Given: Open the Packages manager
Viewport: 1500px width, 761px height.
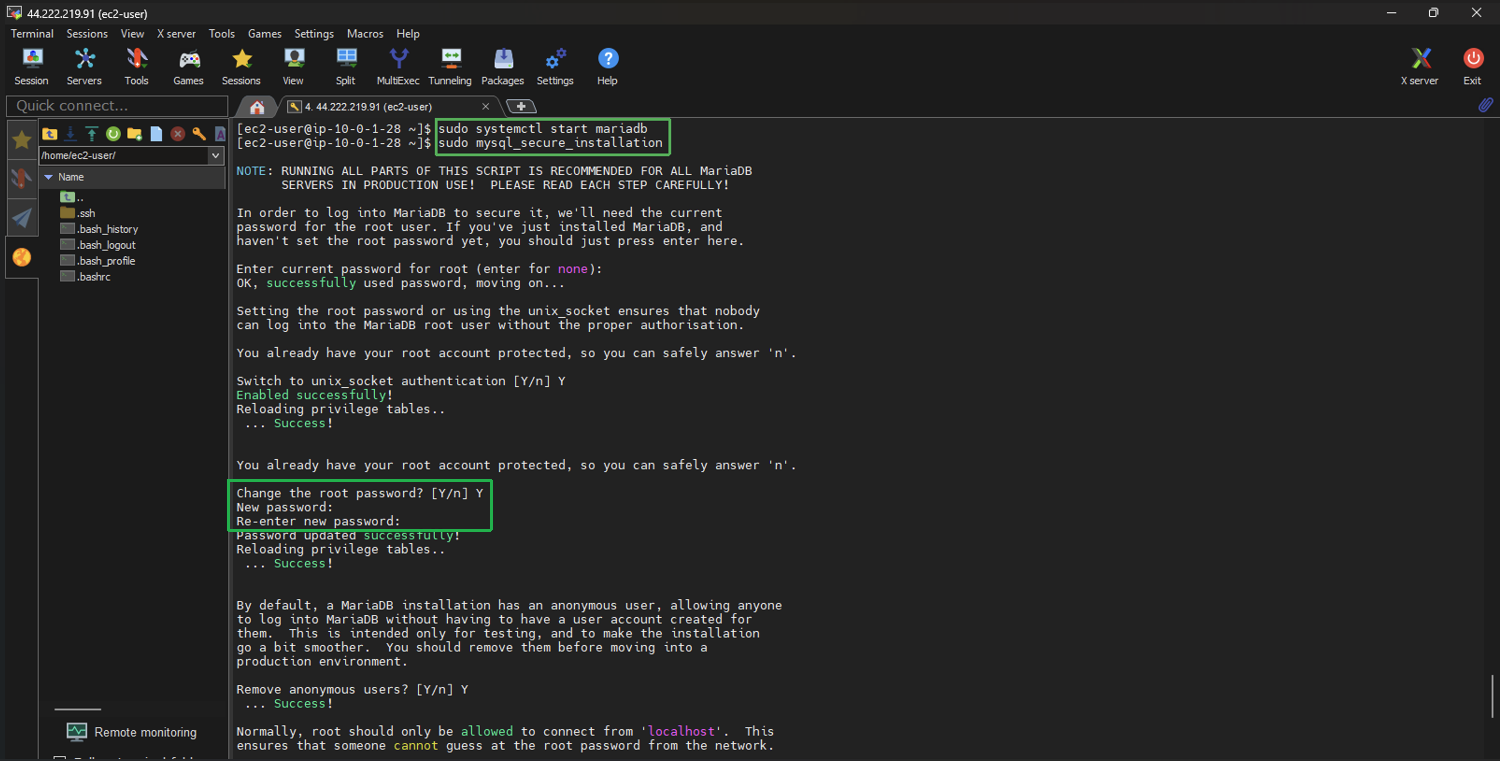Looking at the screenshot, I should click(503, 65).
